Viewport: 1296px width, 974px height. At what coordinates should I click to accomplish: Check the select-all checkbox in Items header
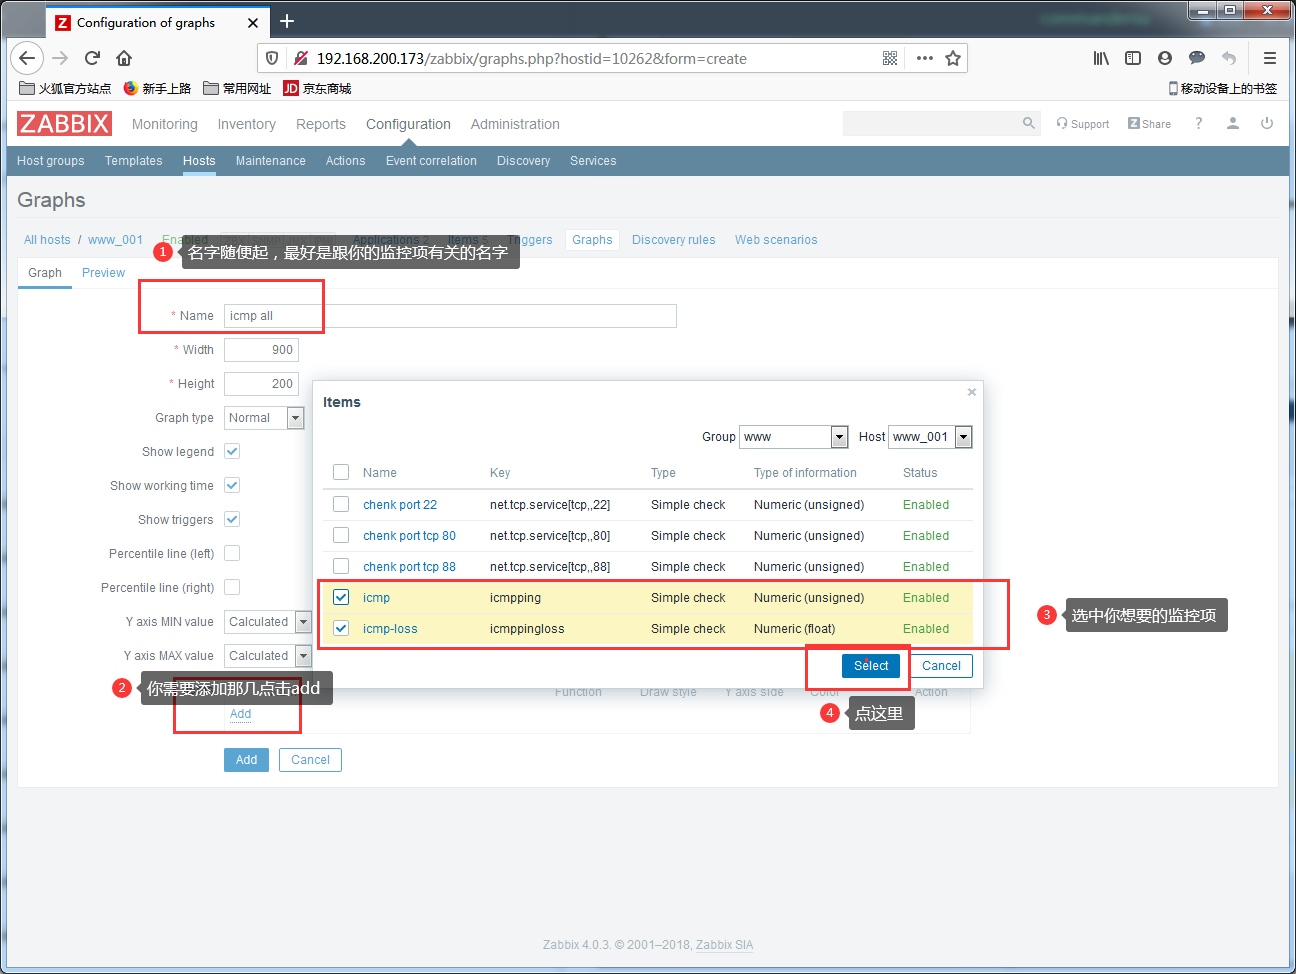[341, 472]
